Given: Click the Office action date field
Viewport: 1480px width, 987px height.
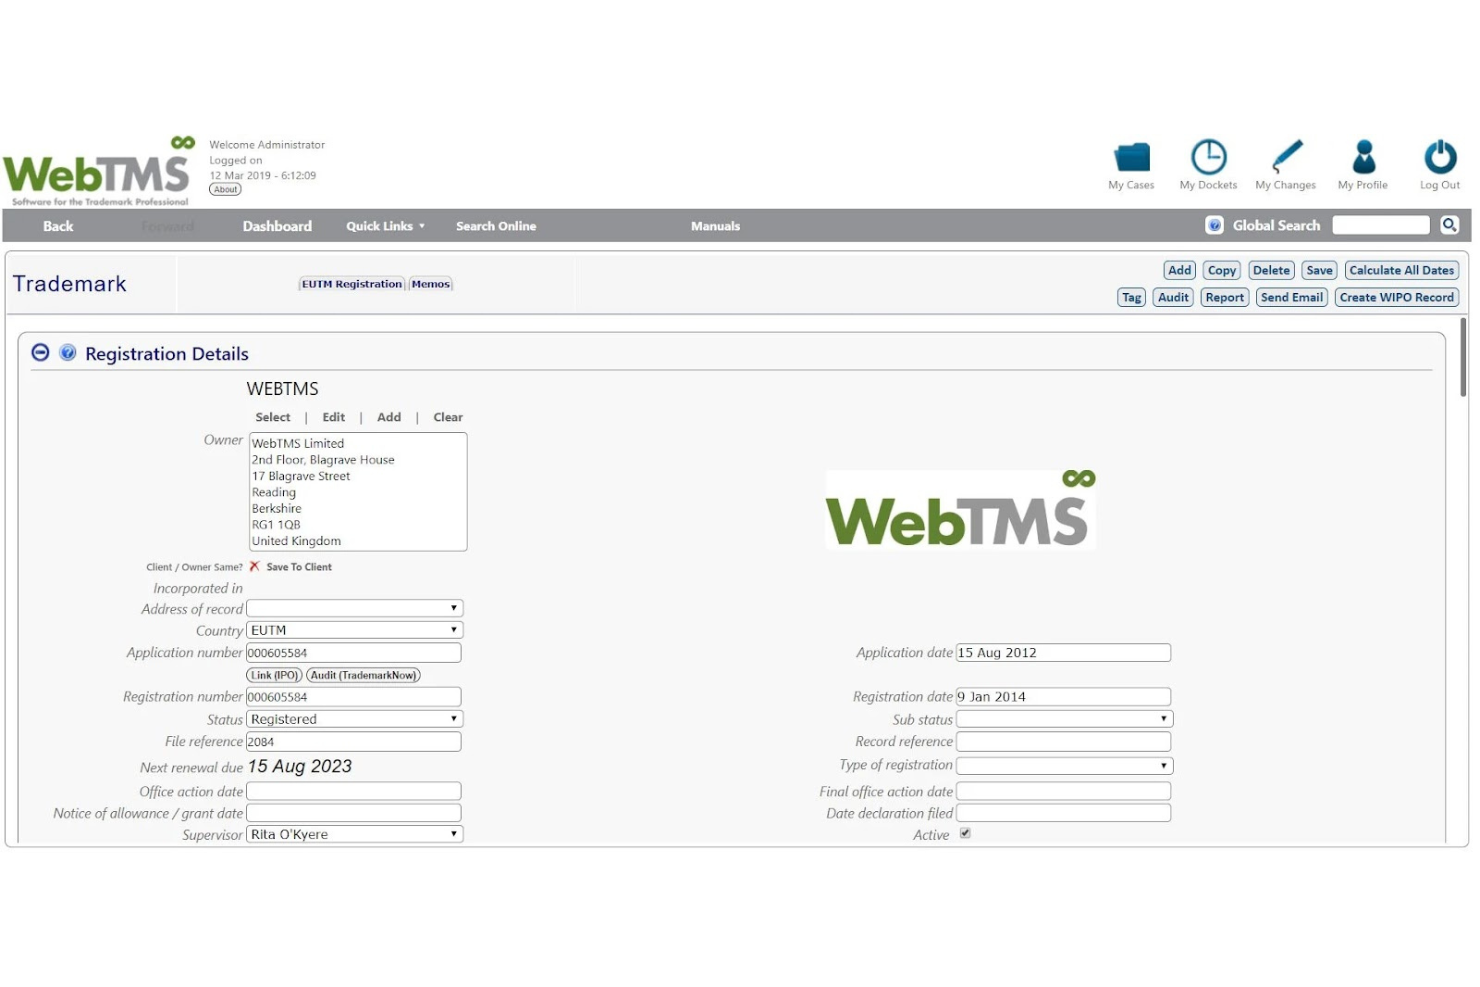Looking at the screenshot, I should [354, 791].
